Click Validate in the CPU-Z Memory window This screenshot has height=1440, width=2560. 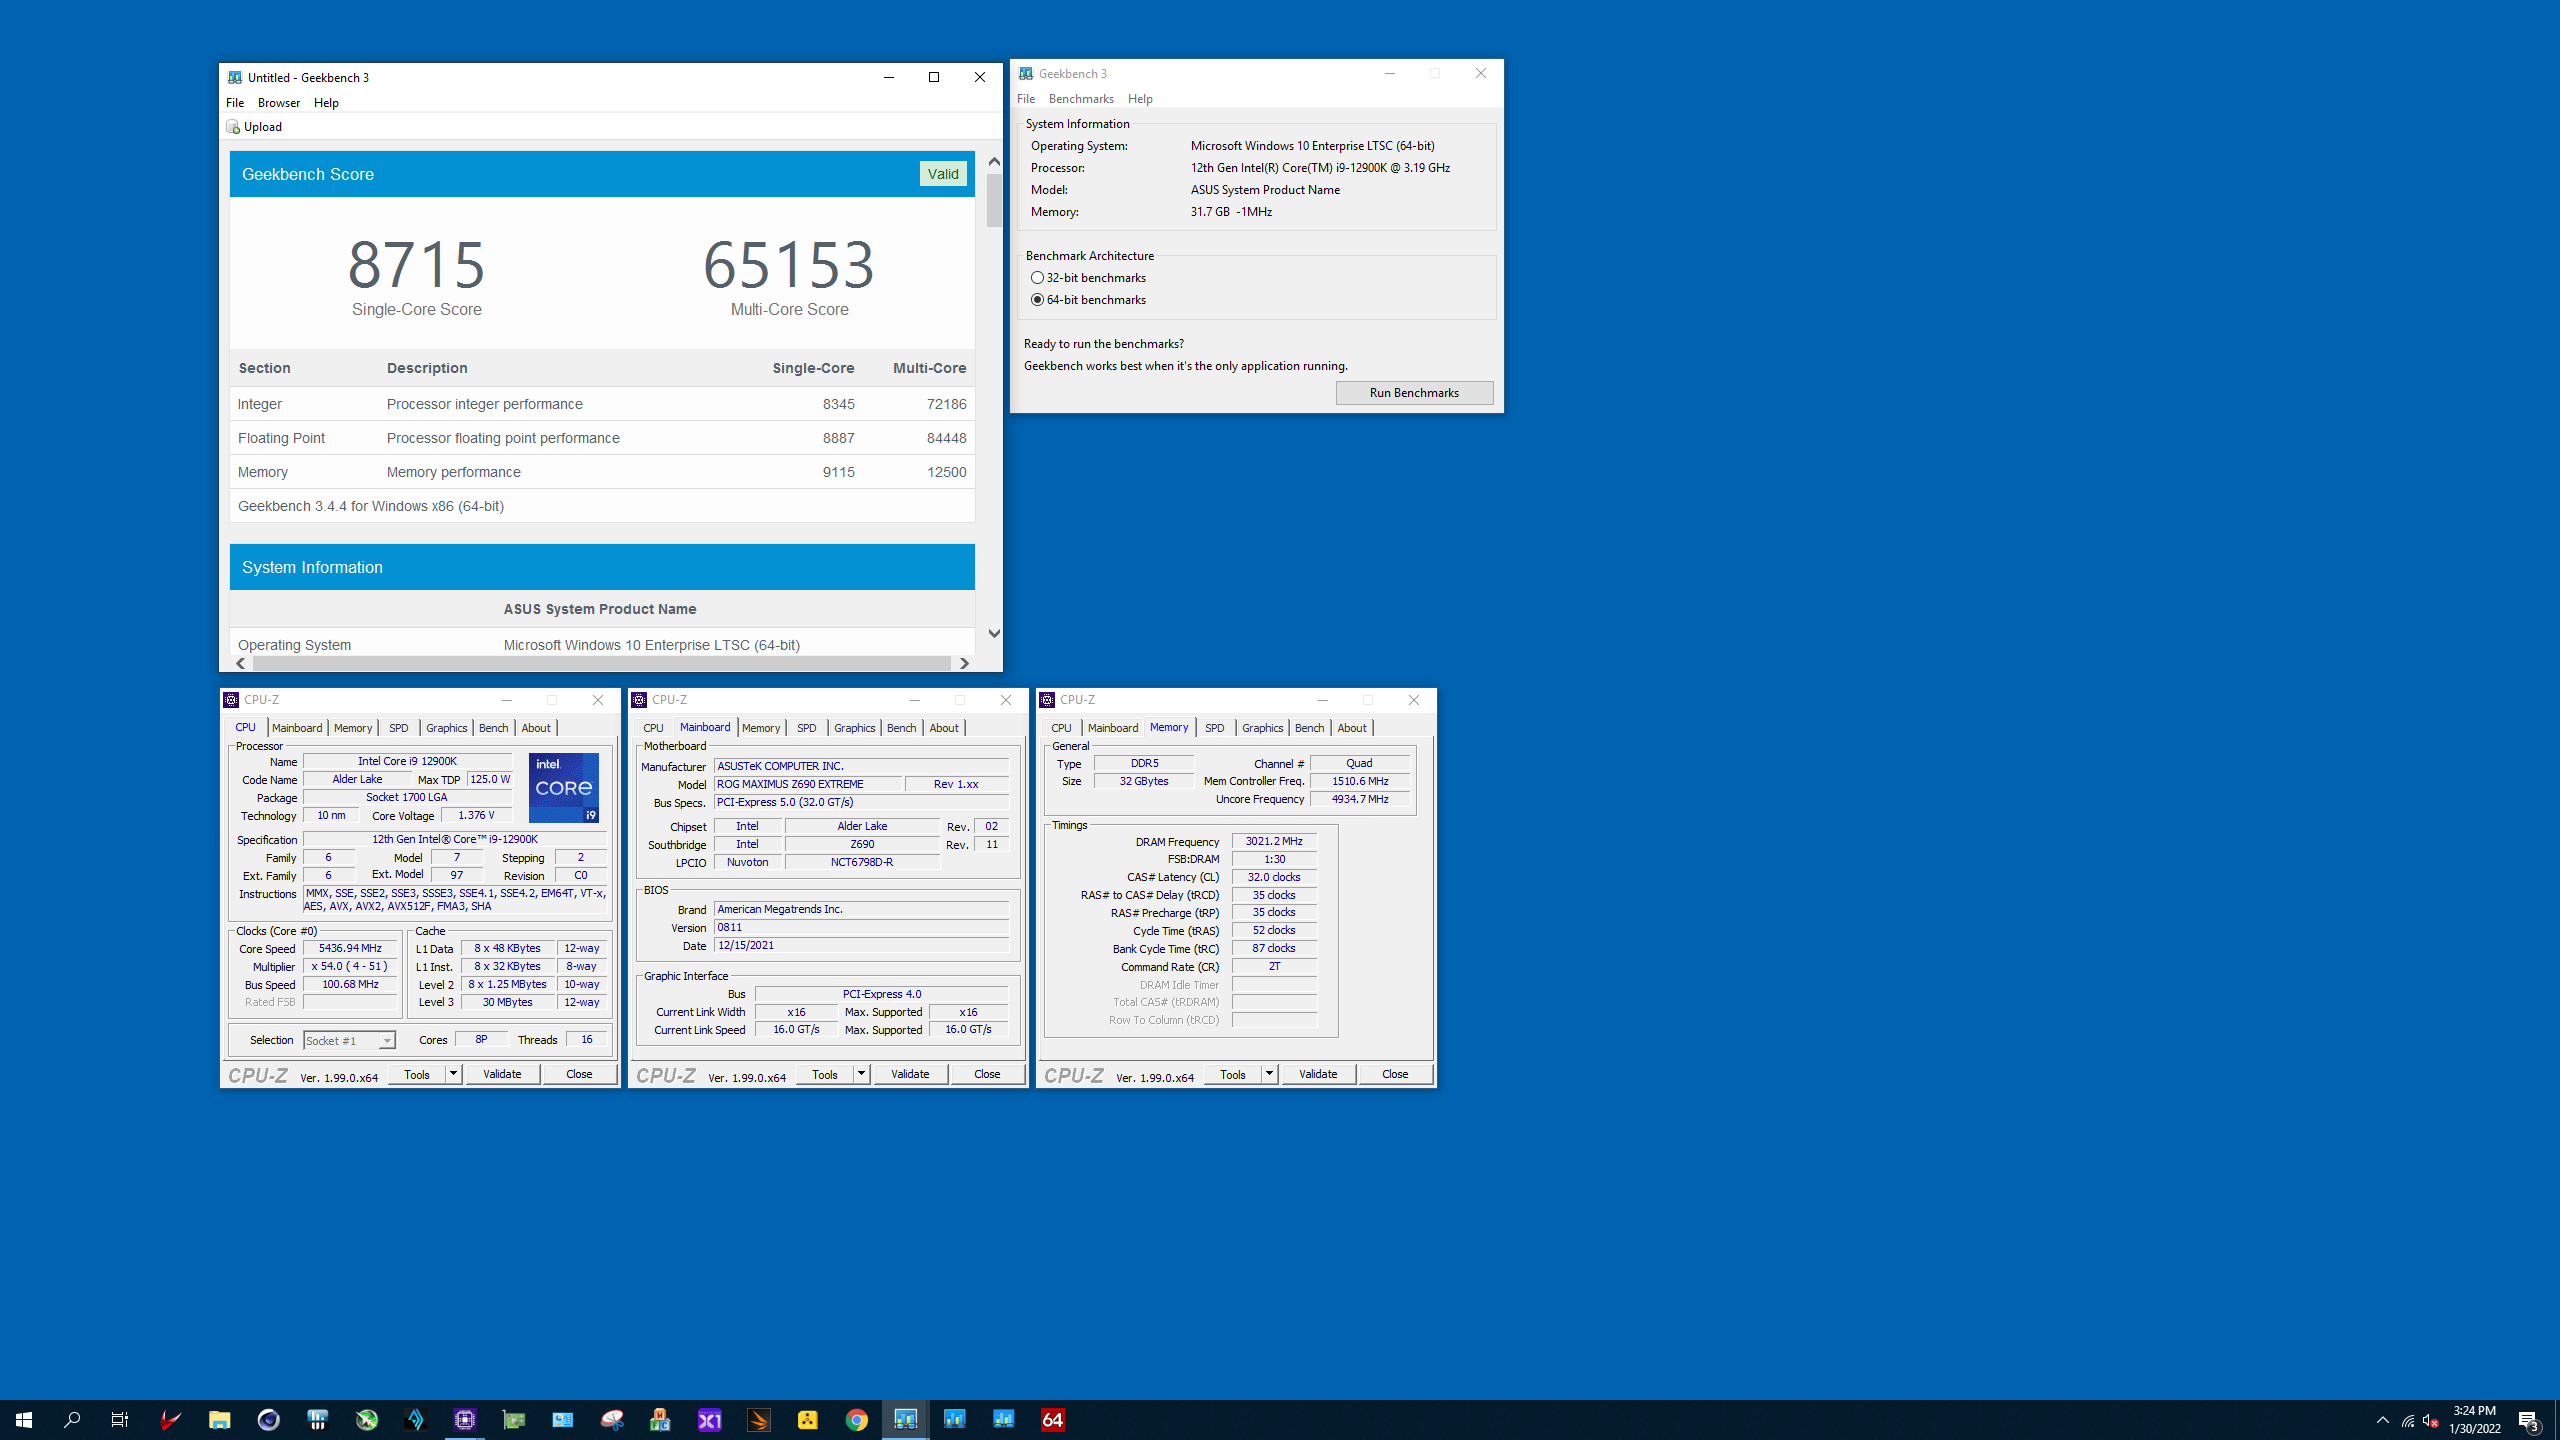click(x=1318, y=1074)
